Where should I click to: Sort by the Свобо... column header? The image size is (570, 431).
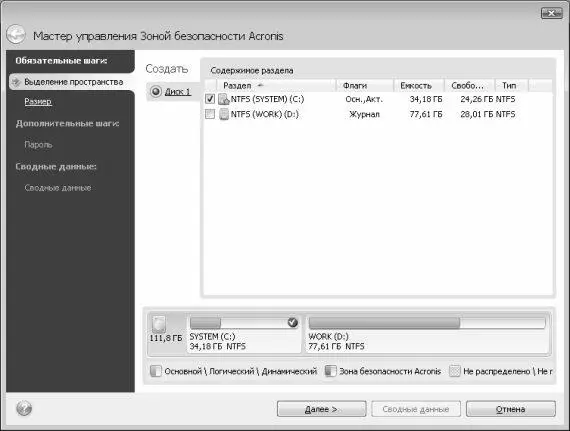(x=470, y=86)
